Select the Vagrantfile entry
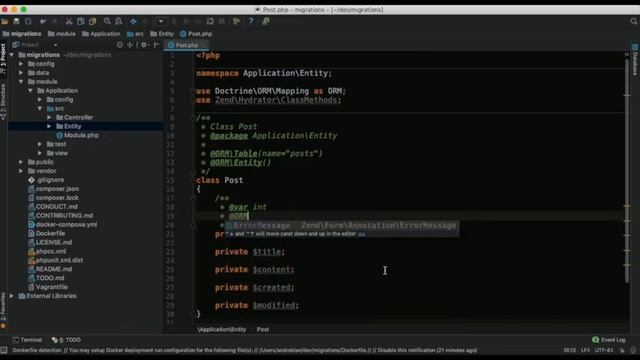The height and width of the screenshot is (360, 640). click(x=48, y=287)
